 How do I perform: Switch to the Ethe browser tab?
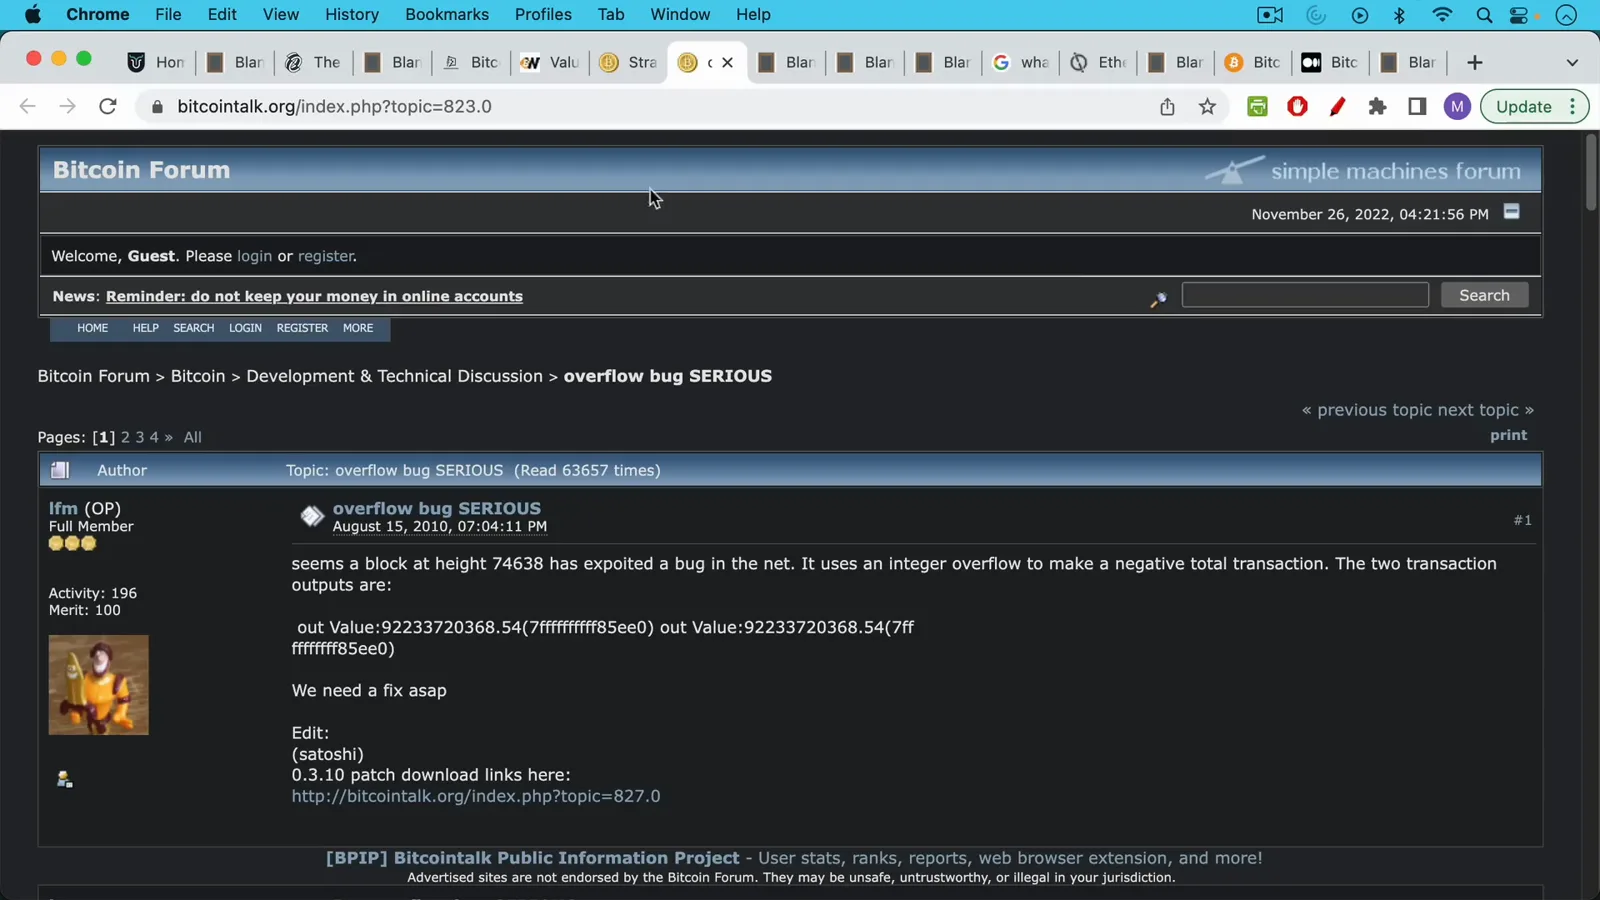pyautogui.click(x=1099, y=62)
